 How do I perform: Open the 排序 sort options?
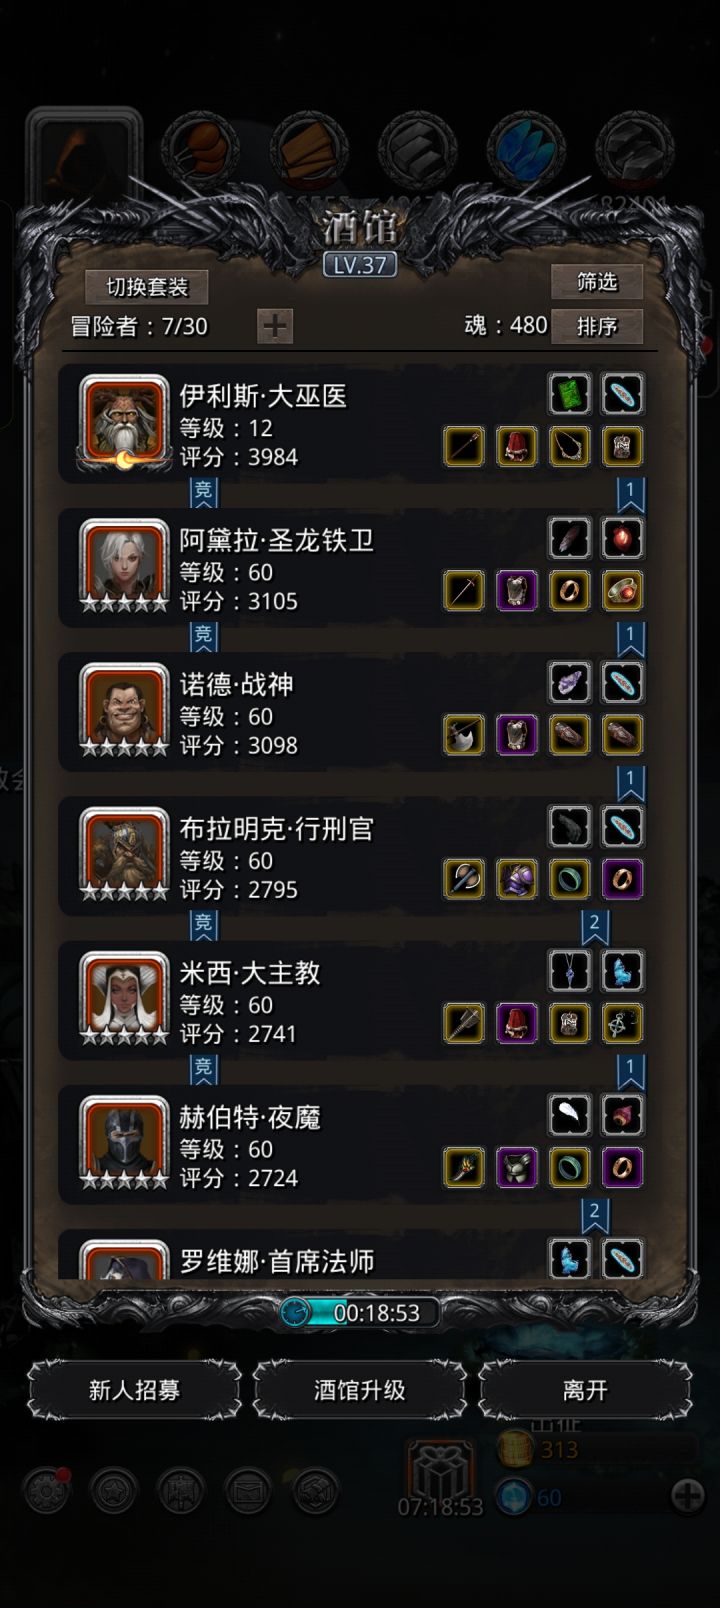coord(597,326)
